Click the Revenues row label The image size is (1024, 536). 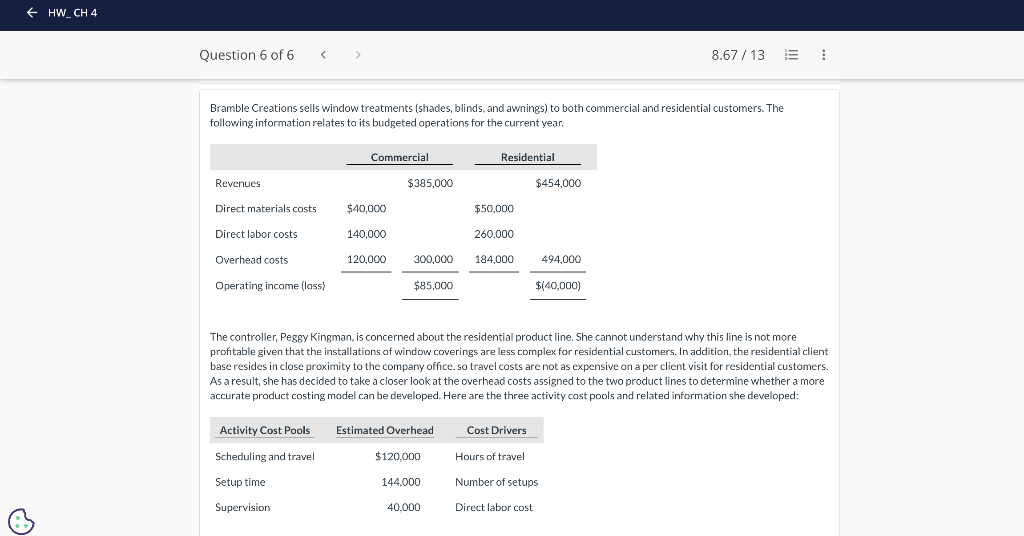[238, 183]
